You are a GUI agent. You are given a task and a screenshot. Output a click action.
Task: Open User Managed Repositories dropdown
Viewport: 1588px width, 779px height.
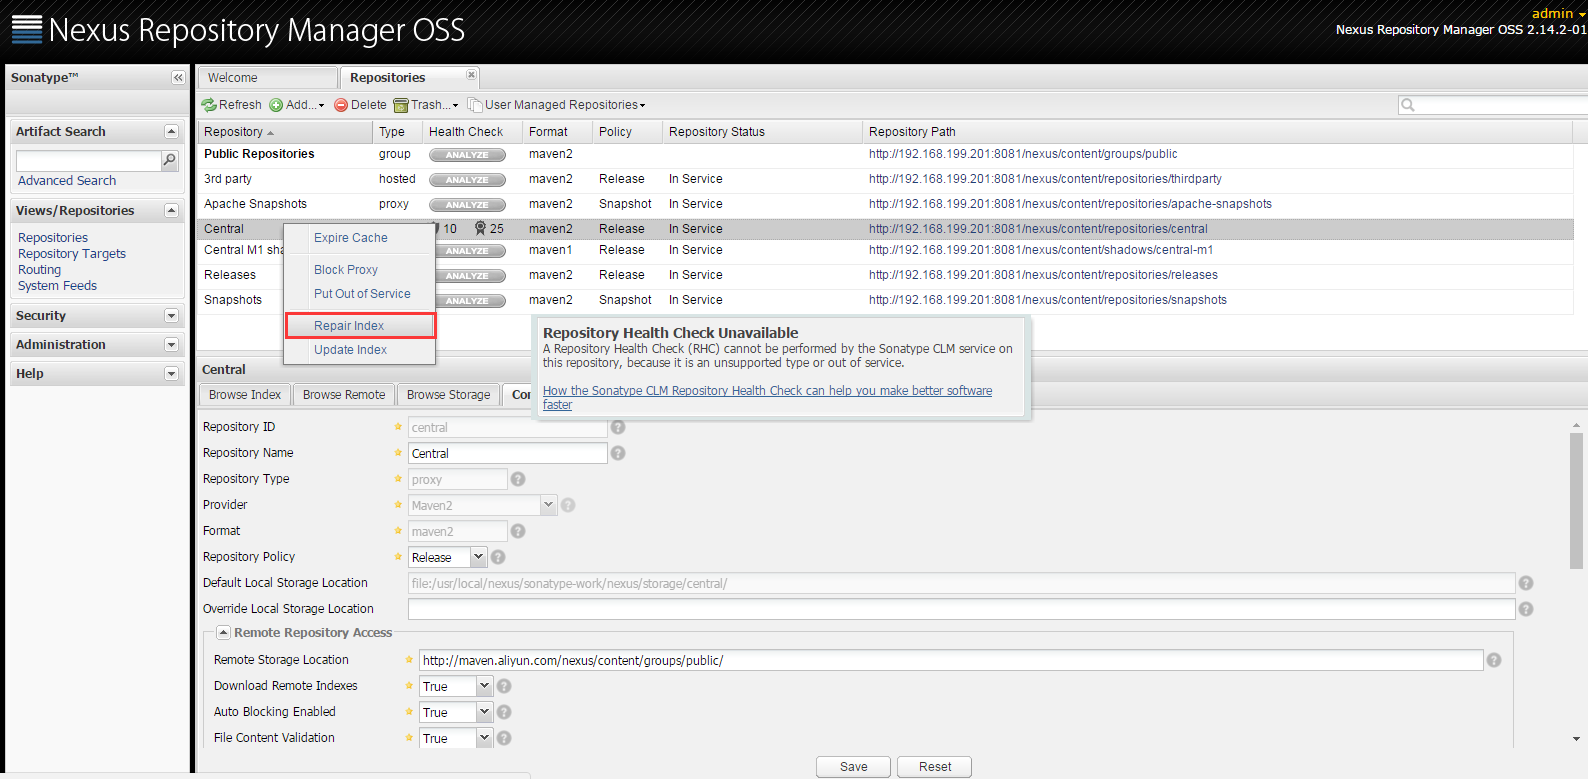point(557,105)
